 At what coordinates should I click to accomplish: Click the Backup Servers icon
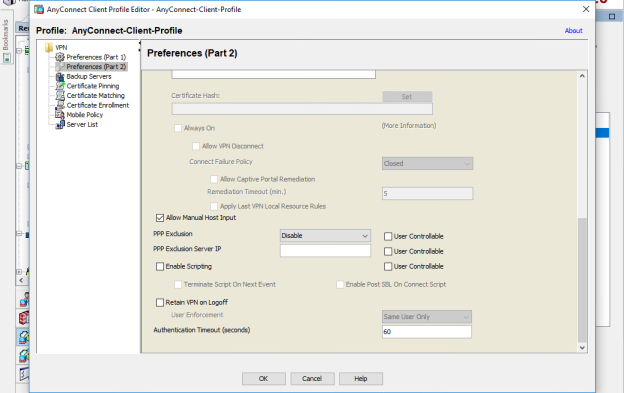coord(60,76)
